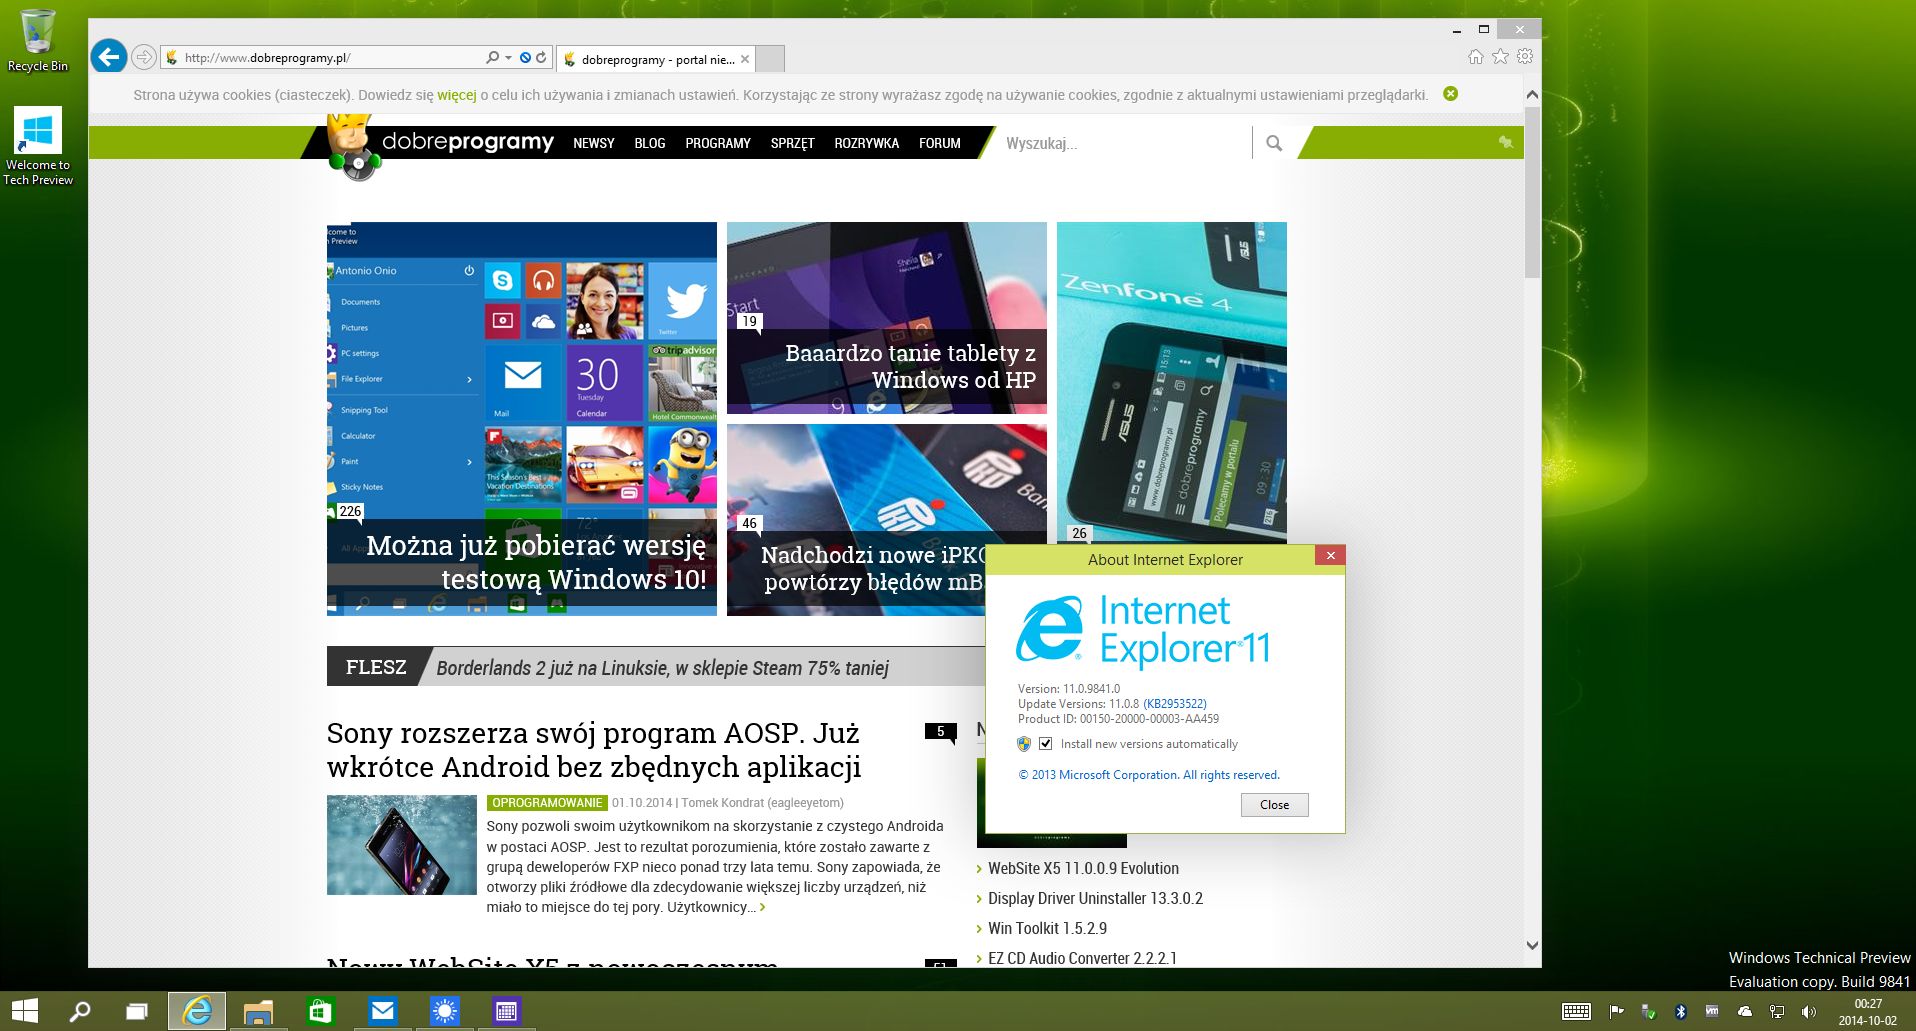Image resolution: width=1916 pixels, height=1031 pixels.
Task: Open the KB2953522 update link
Action: pyautogui.click(x=1175, y=704)
